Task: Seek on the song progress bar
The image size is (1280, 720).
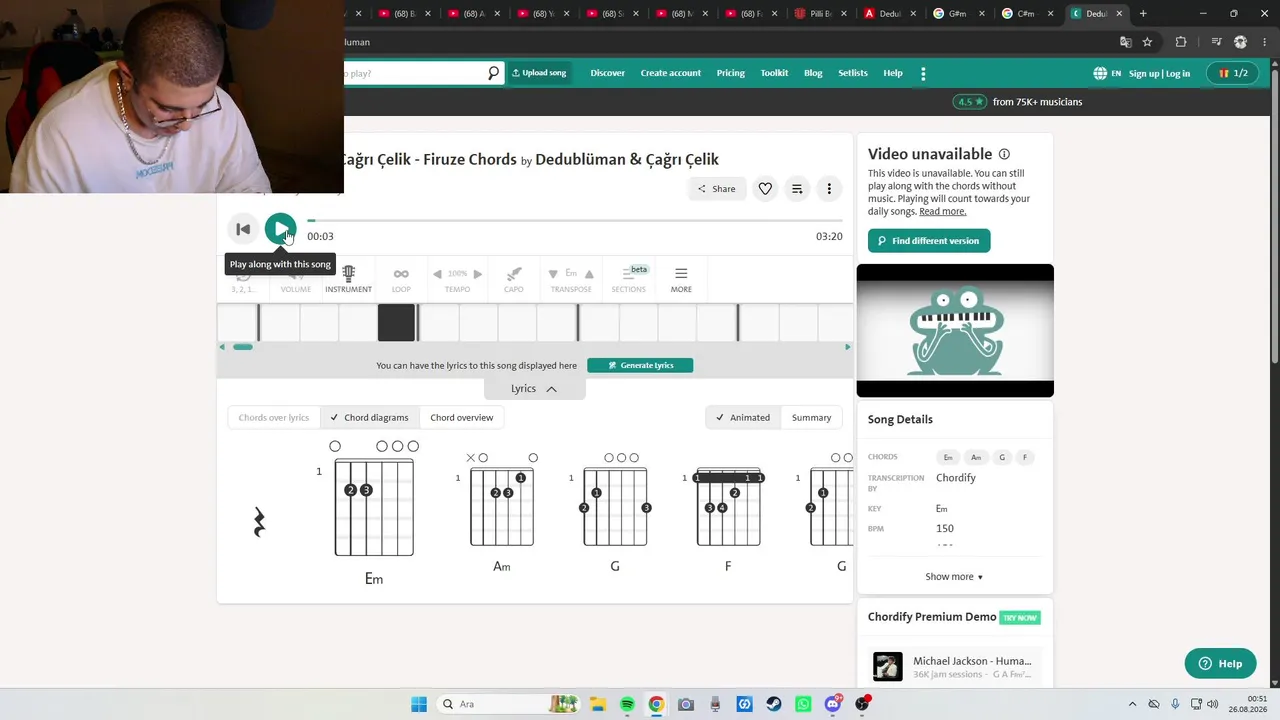Action: [575, 220]
